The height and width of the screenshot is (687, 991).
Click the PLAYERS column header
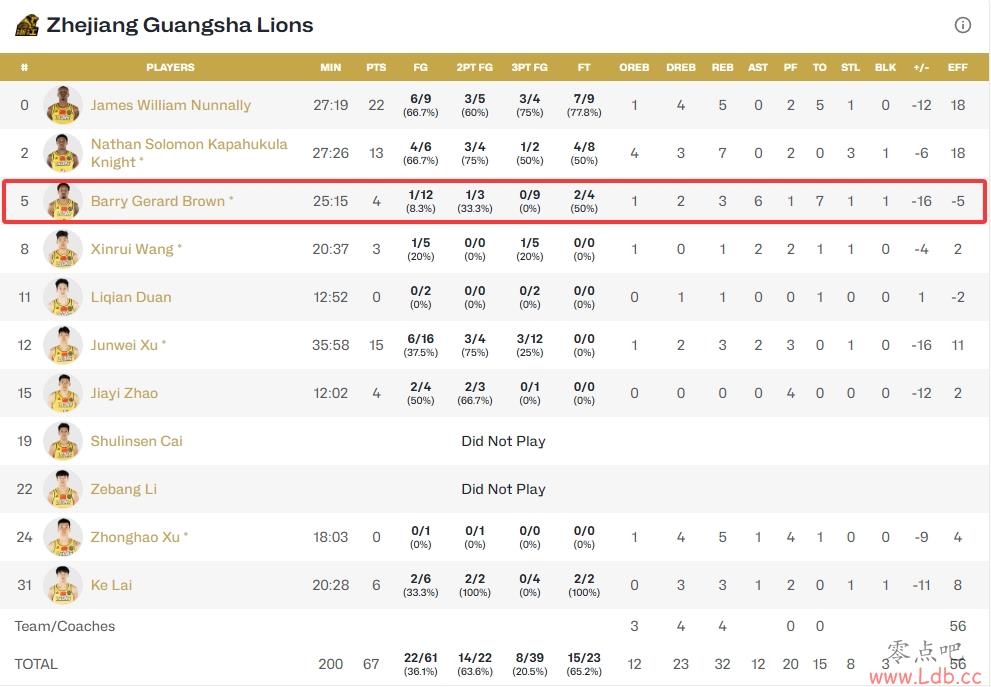coord(171,67)
